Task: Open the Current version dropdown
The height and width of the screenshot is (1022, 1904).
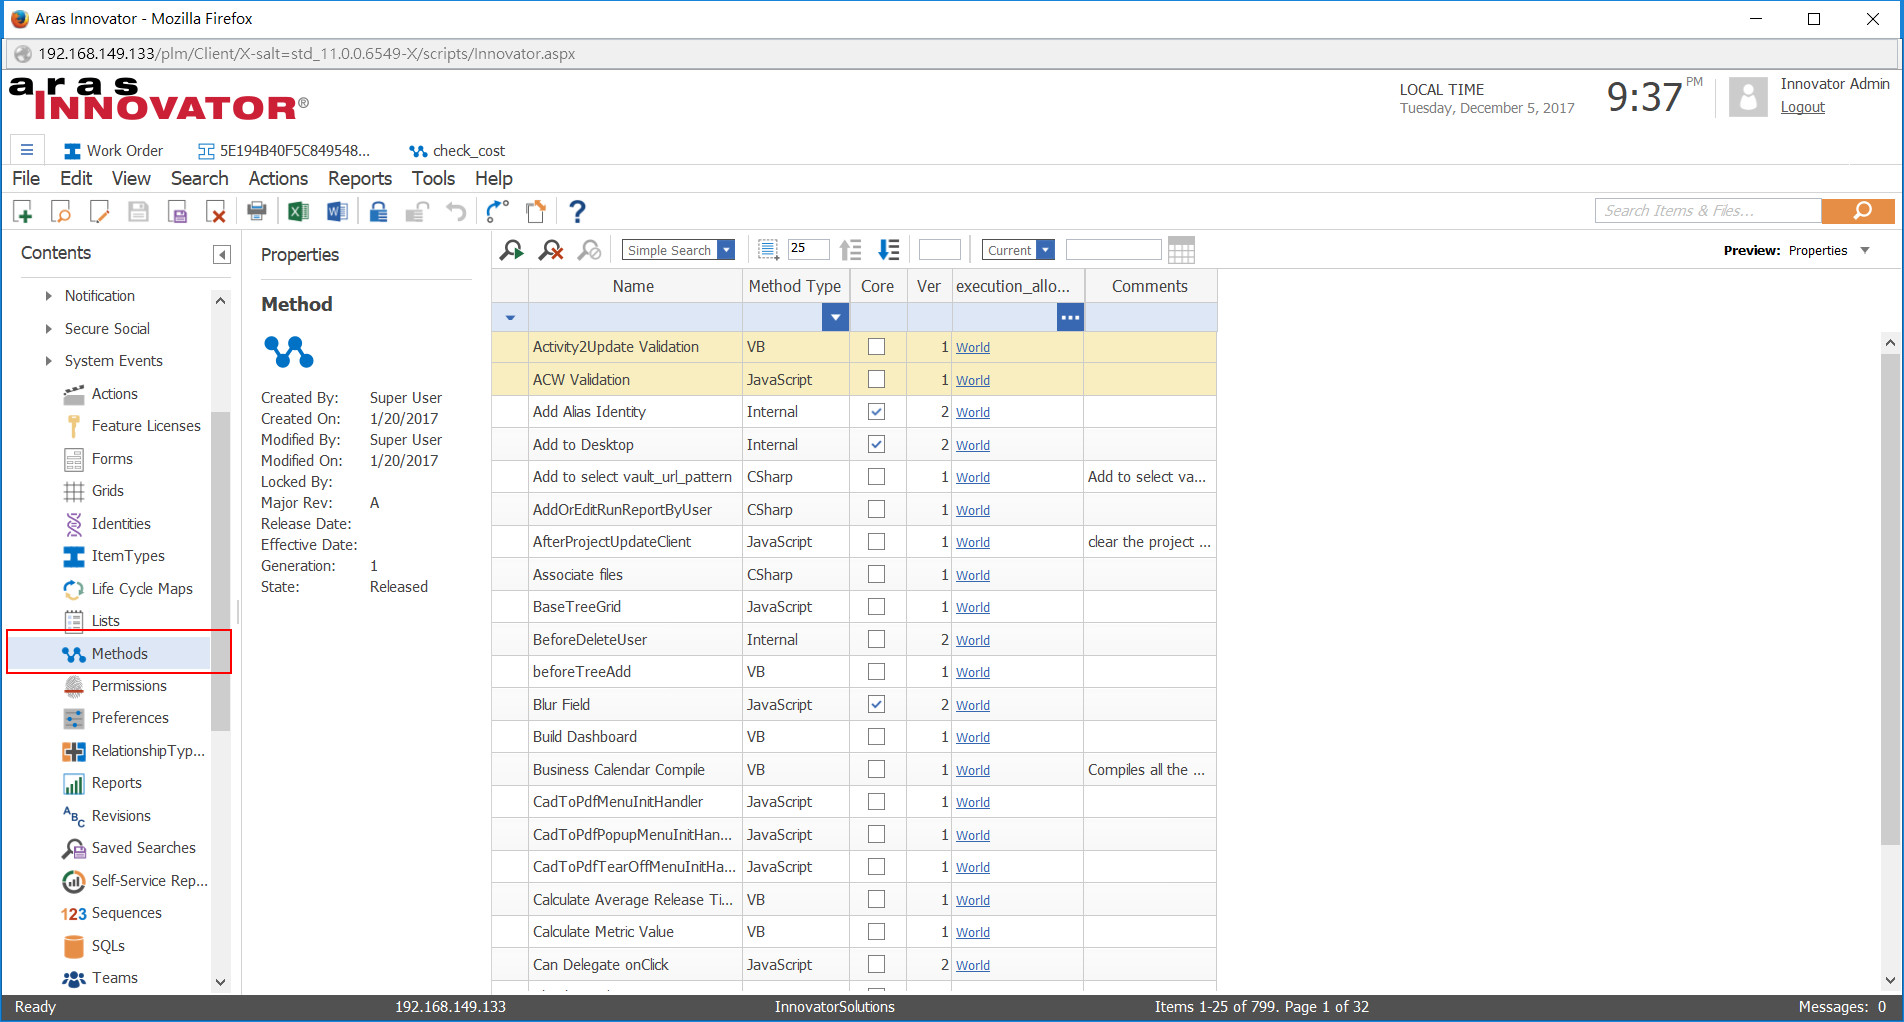Action: (1045, 250)
